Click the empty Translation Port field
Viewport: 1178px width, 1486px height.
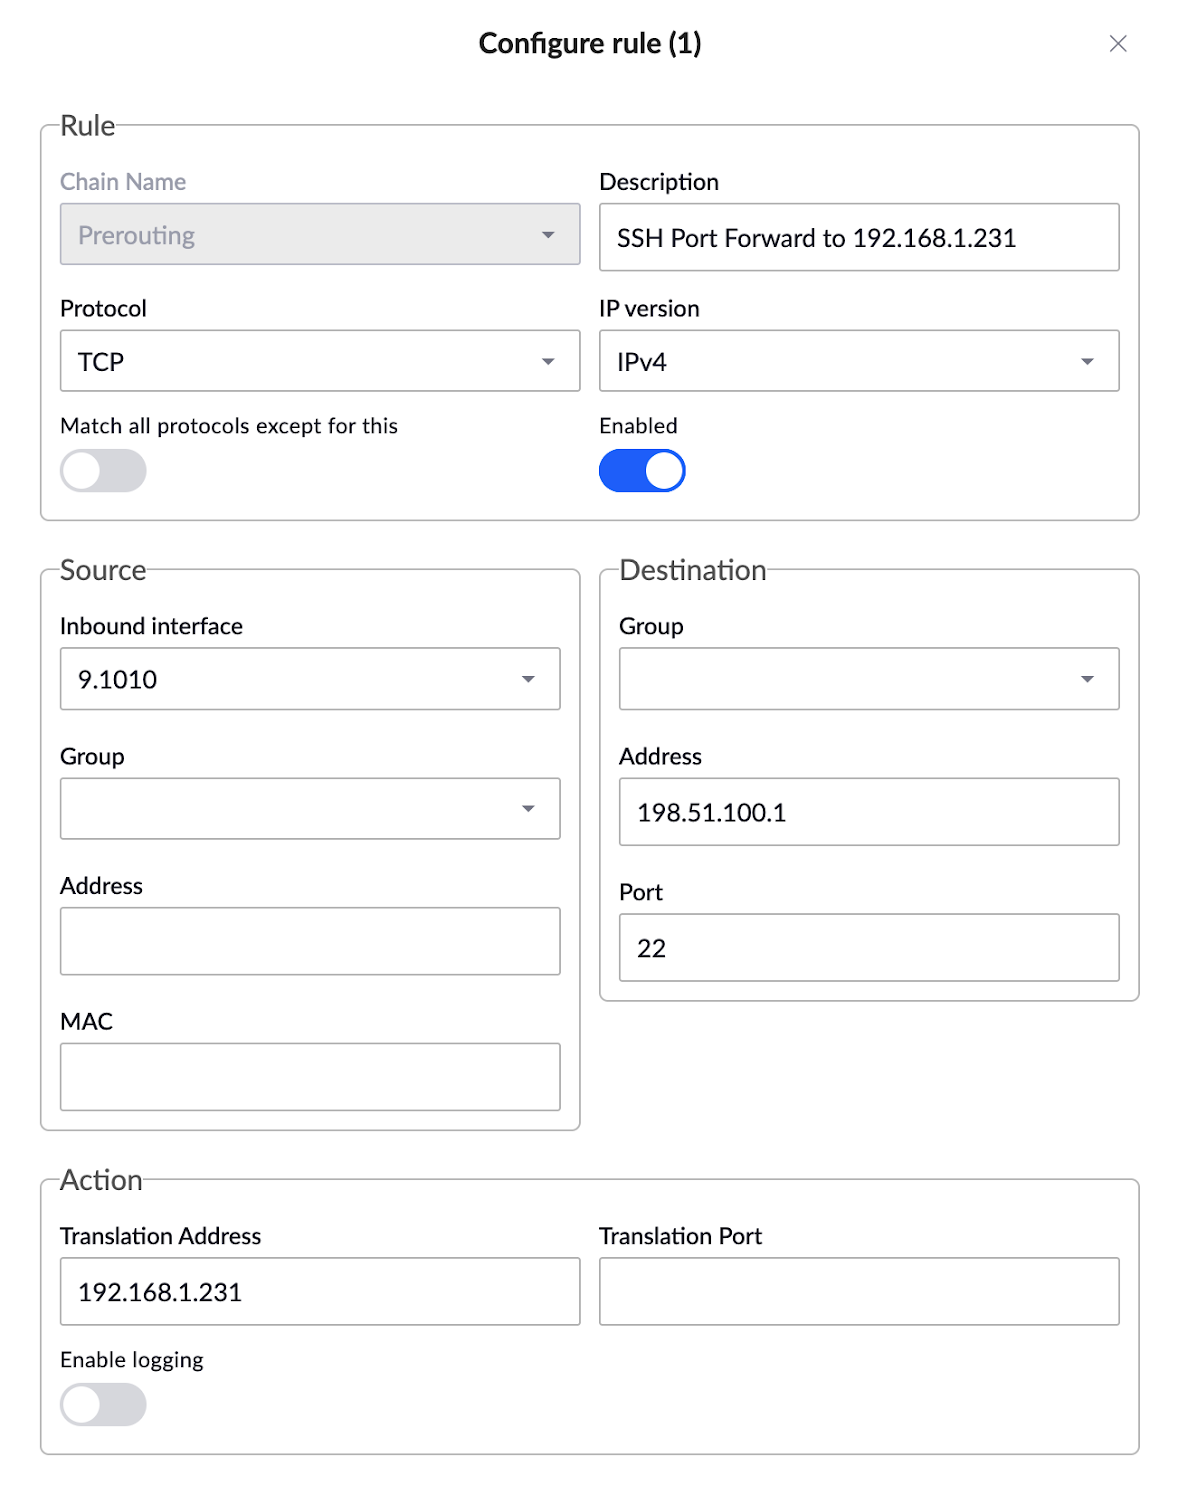point(858,1291)
